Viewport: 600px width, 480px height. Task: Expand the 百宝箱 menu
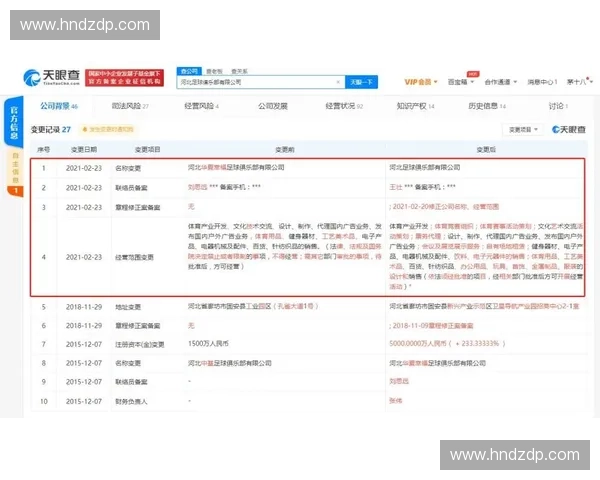(461, 82)
